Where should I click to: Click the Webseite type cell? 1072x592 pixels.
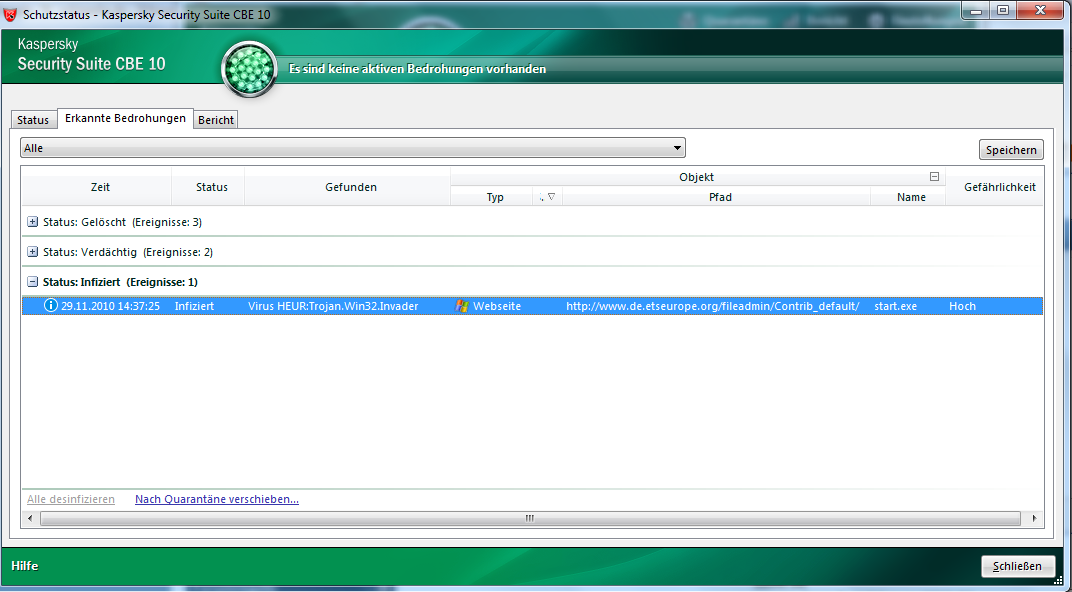click(497, 306)
